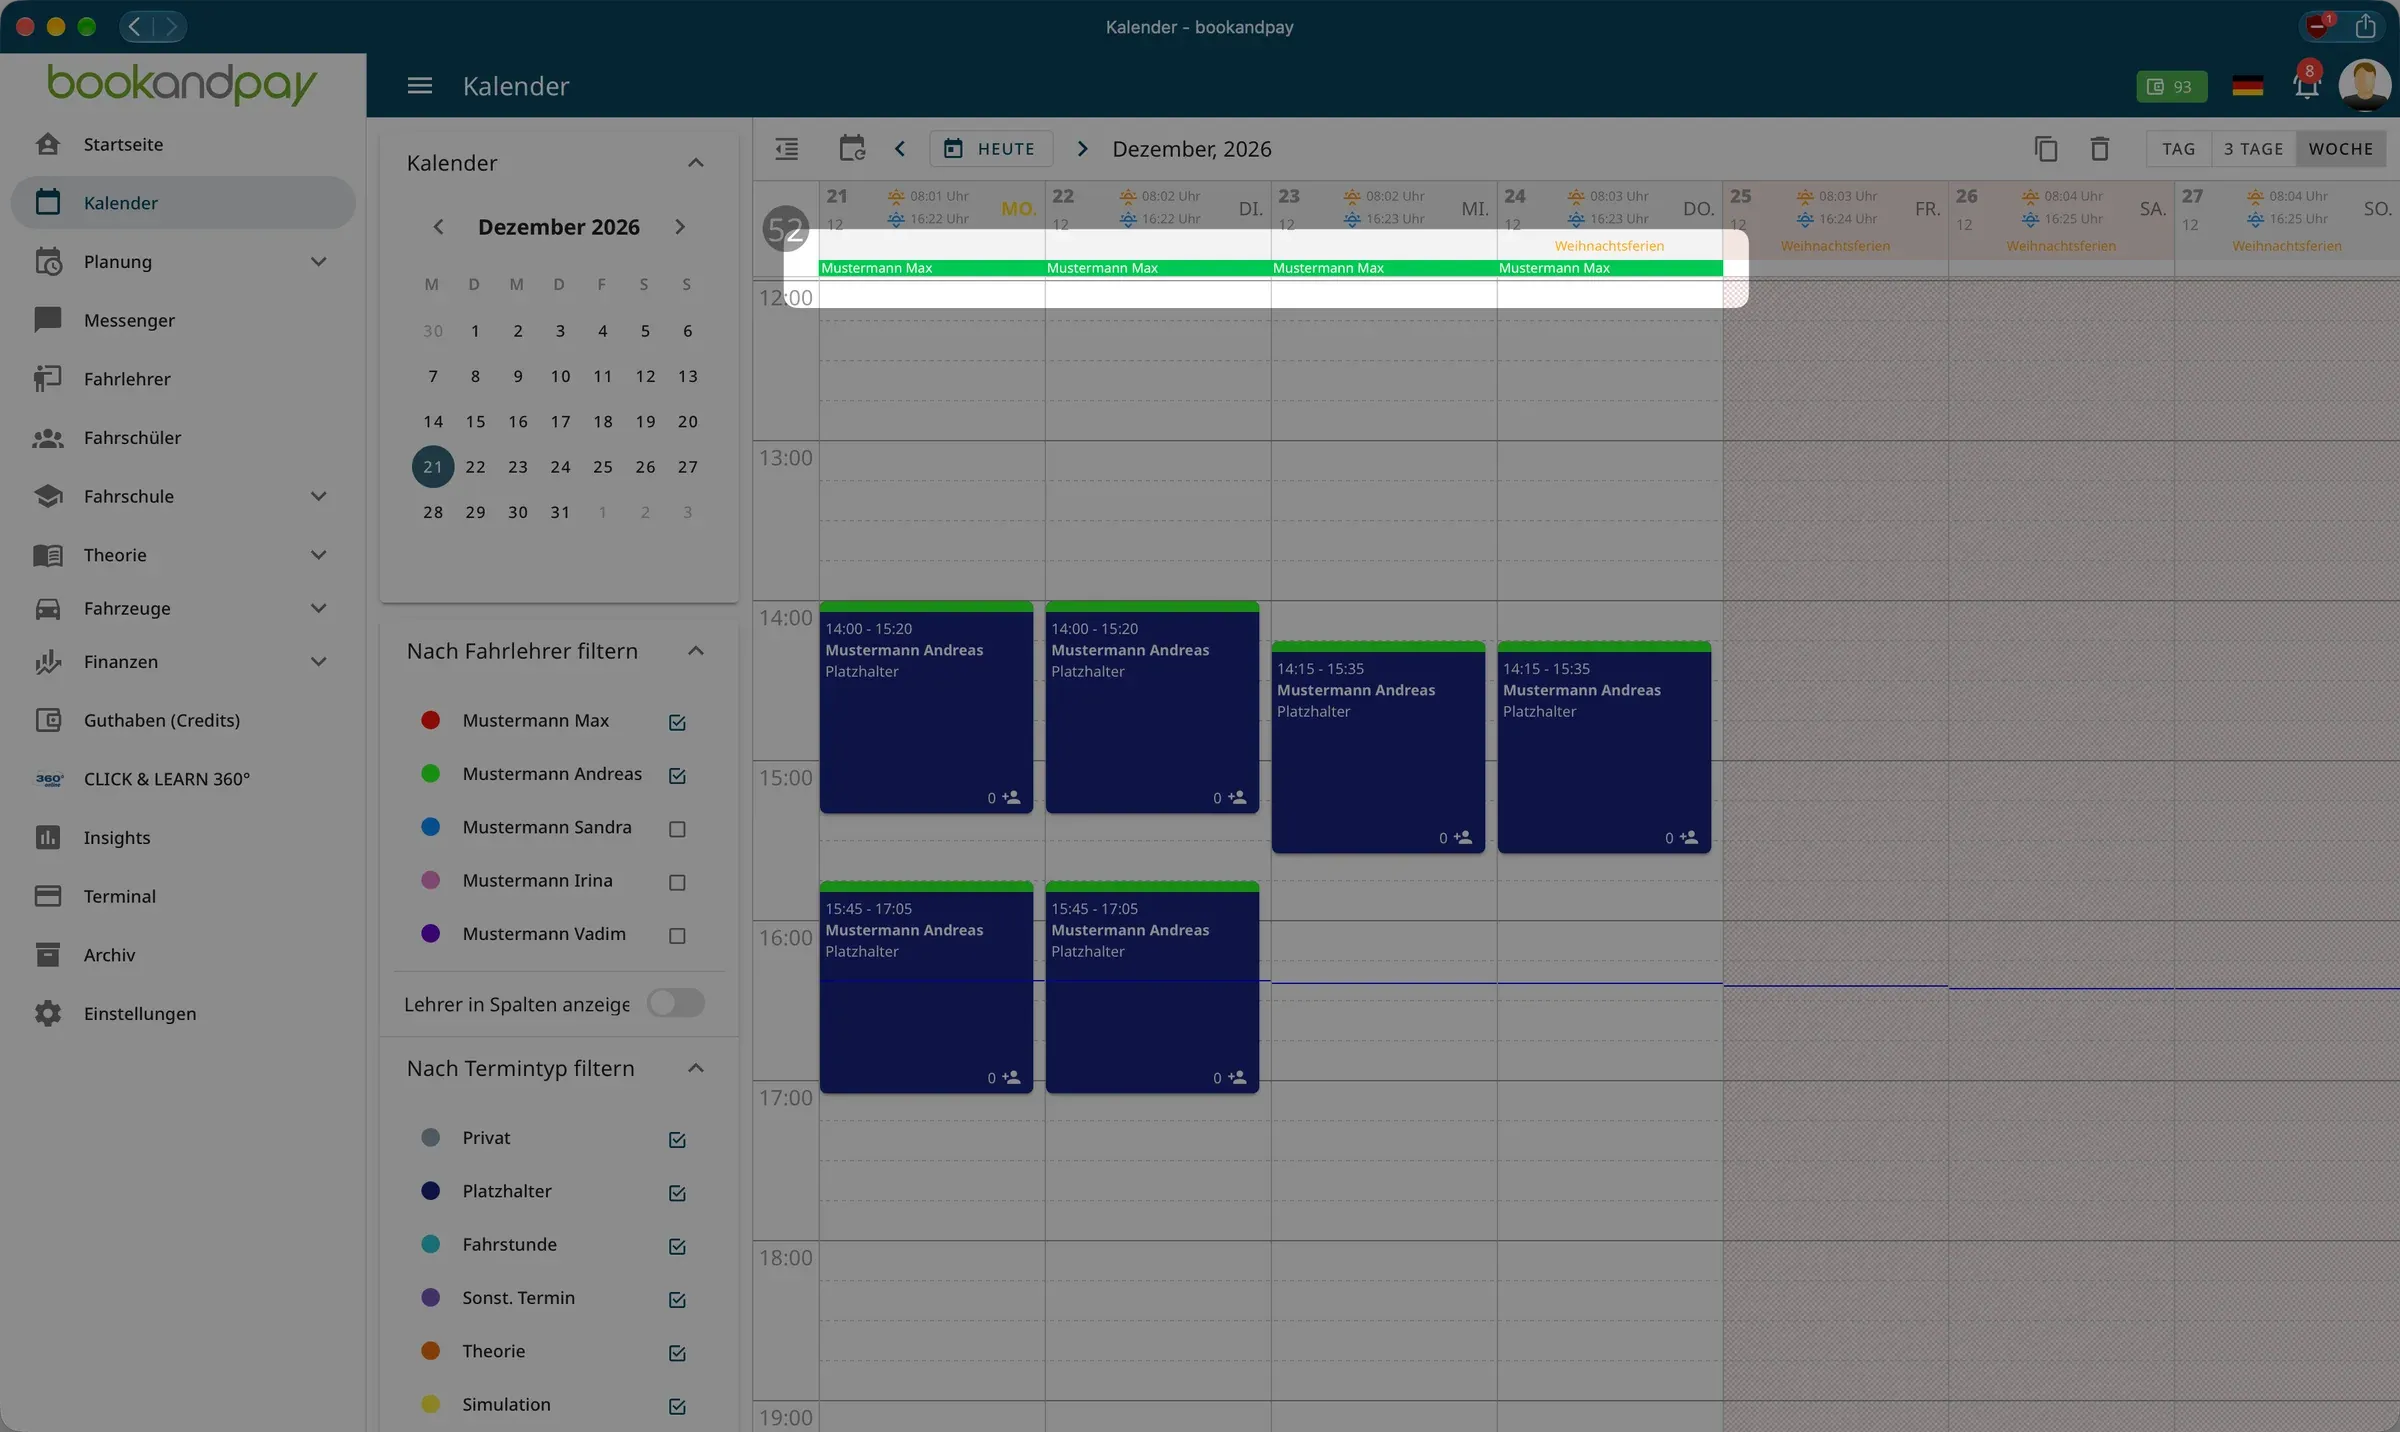Toggle the sidebar indent icon in calendar toolbar

click(x=787, y=149)
